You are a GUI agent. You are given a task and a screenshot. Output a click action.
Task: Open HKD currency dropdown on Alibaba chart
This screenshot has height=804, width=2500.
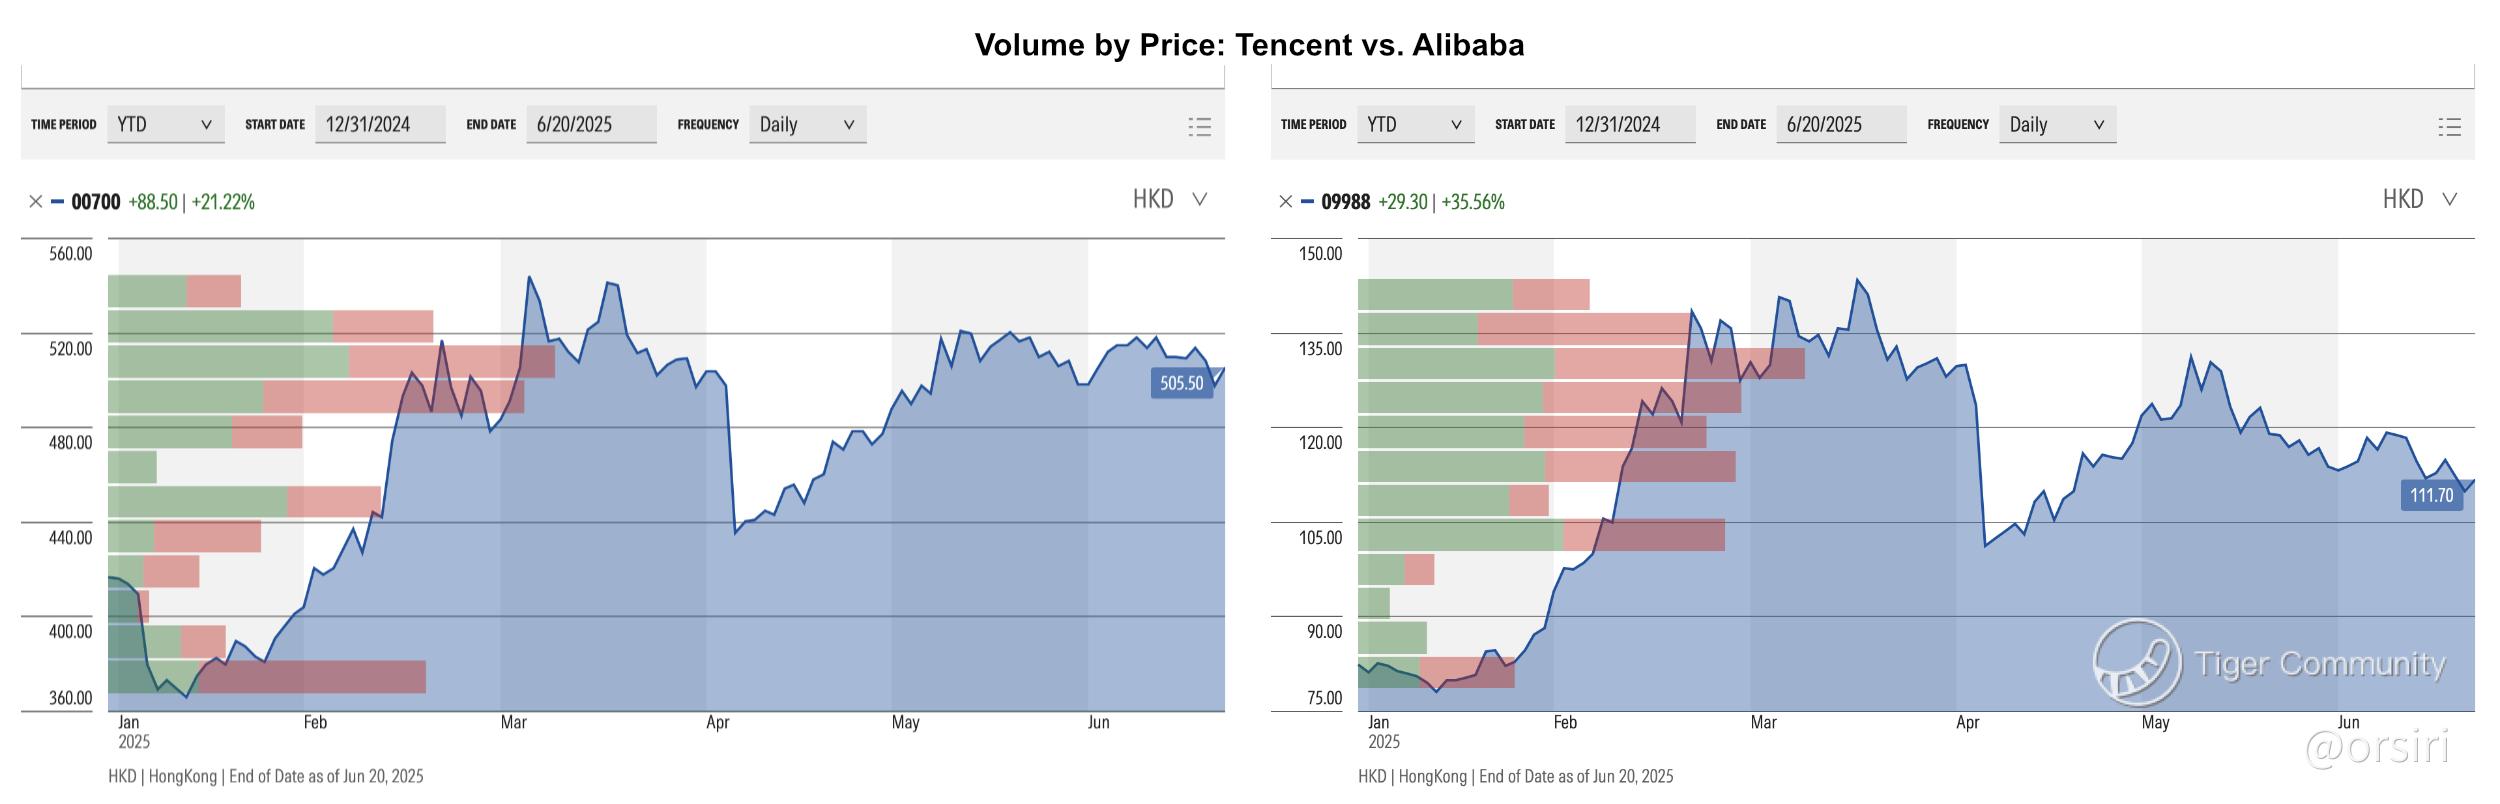coord(2420,199)
